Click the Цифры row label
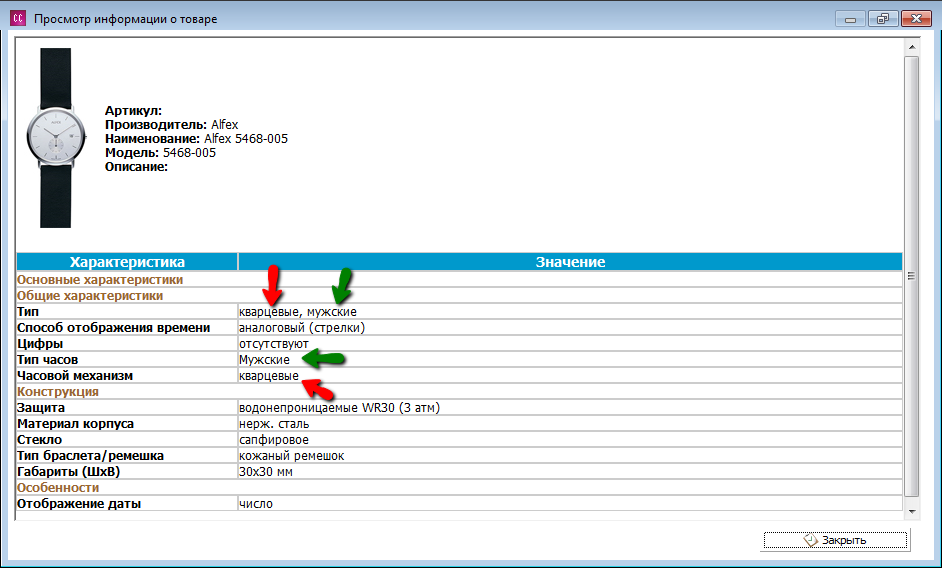The height and width of the screenshot is (568, 942). pos(40,344)
